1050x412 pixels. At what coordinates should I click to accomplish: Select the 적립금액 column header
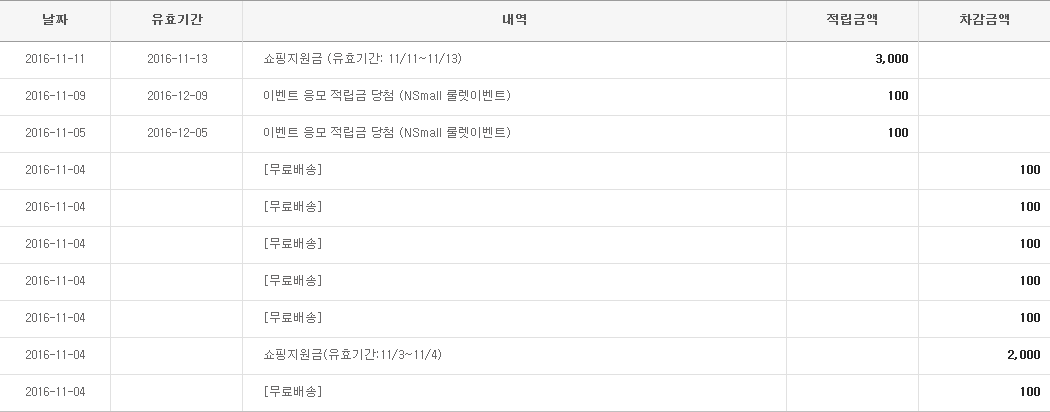pyautogui.click(x=852, y=20)
